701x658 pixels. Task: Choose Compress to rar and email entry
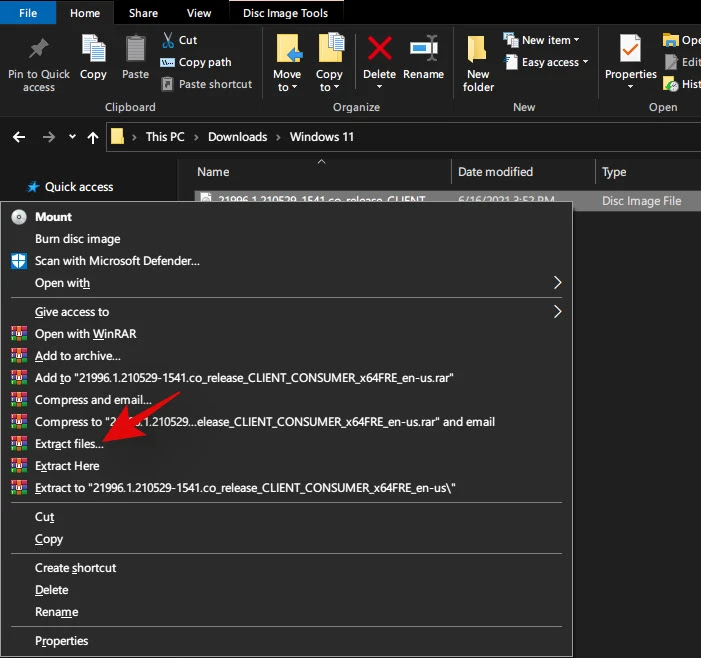point(286,422)
